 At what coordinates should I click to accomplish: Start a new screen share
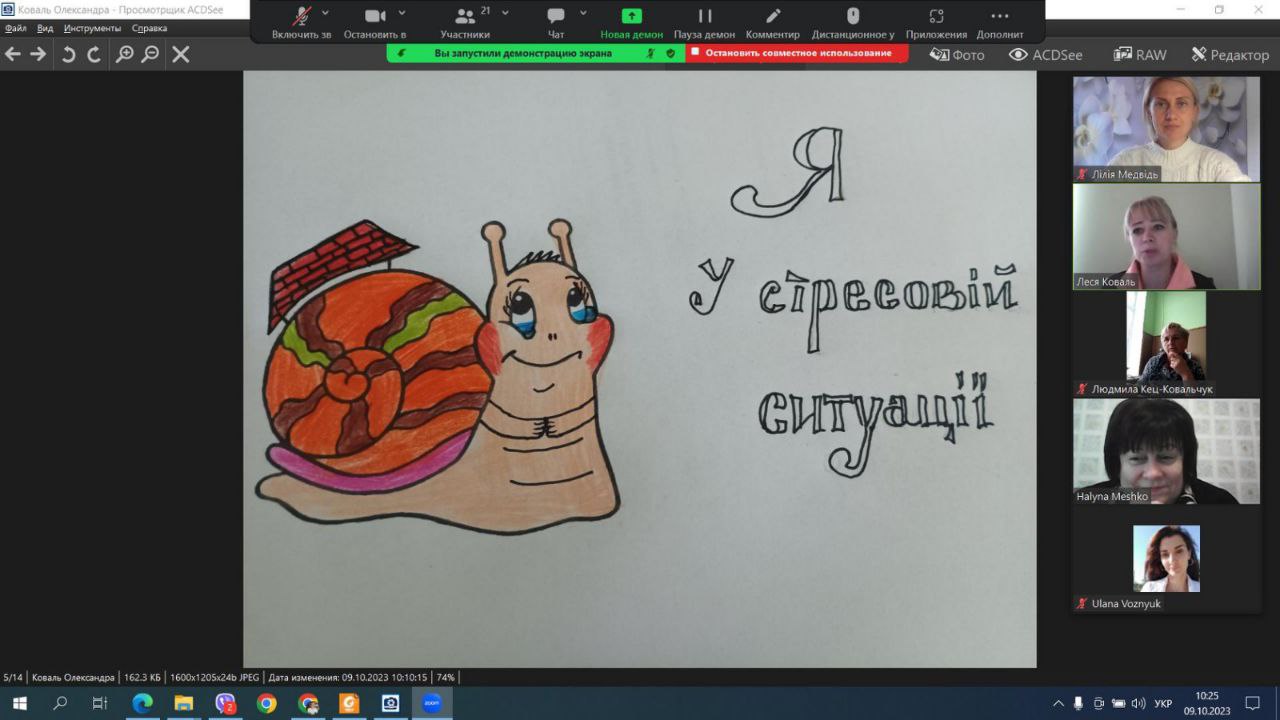coord(631,17)
